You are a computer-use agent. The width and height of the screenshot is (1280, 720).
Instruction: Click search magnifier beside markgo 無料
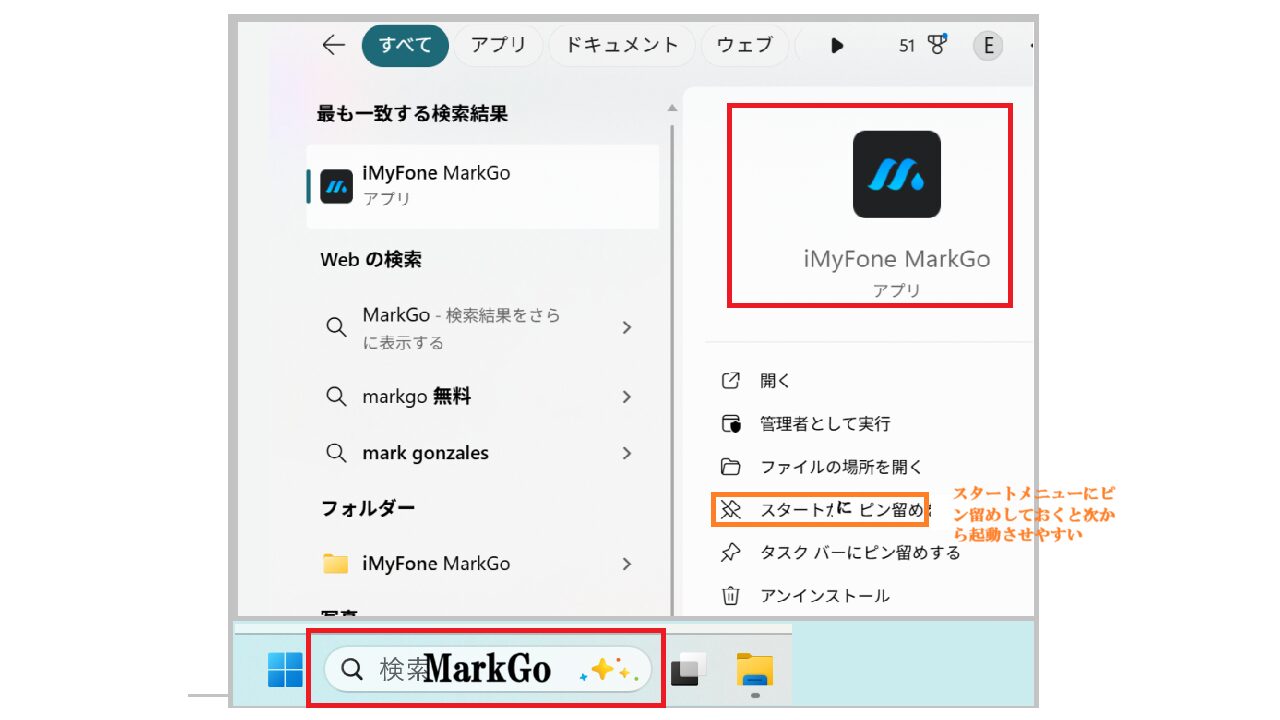(337, 397)
